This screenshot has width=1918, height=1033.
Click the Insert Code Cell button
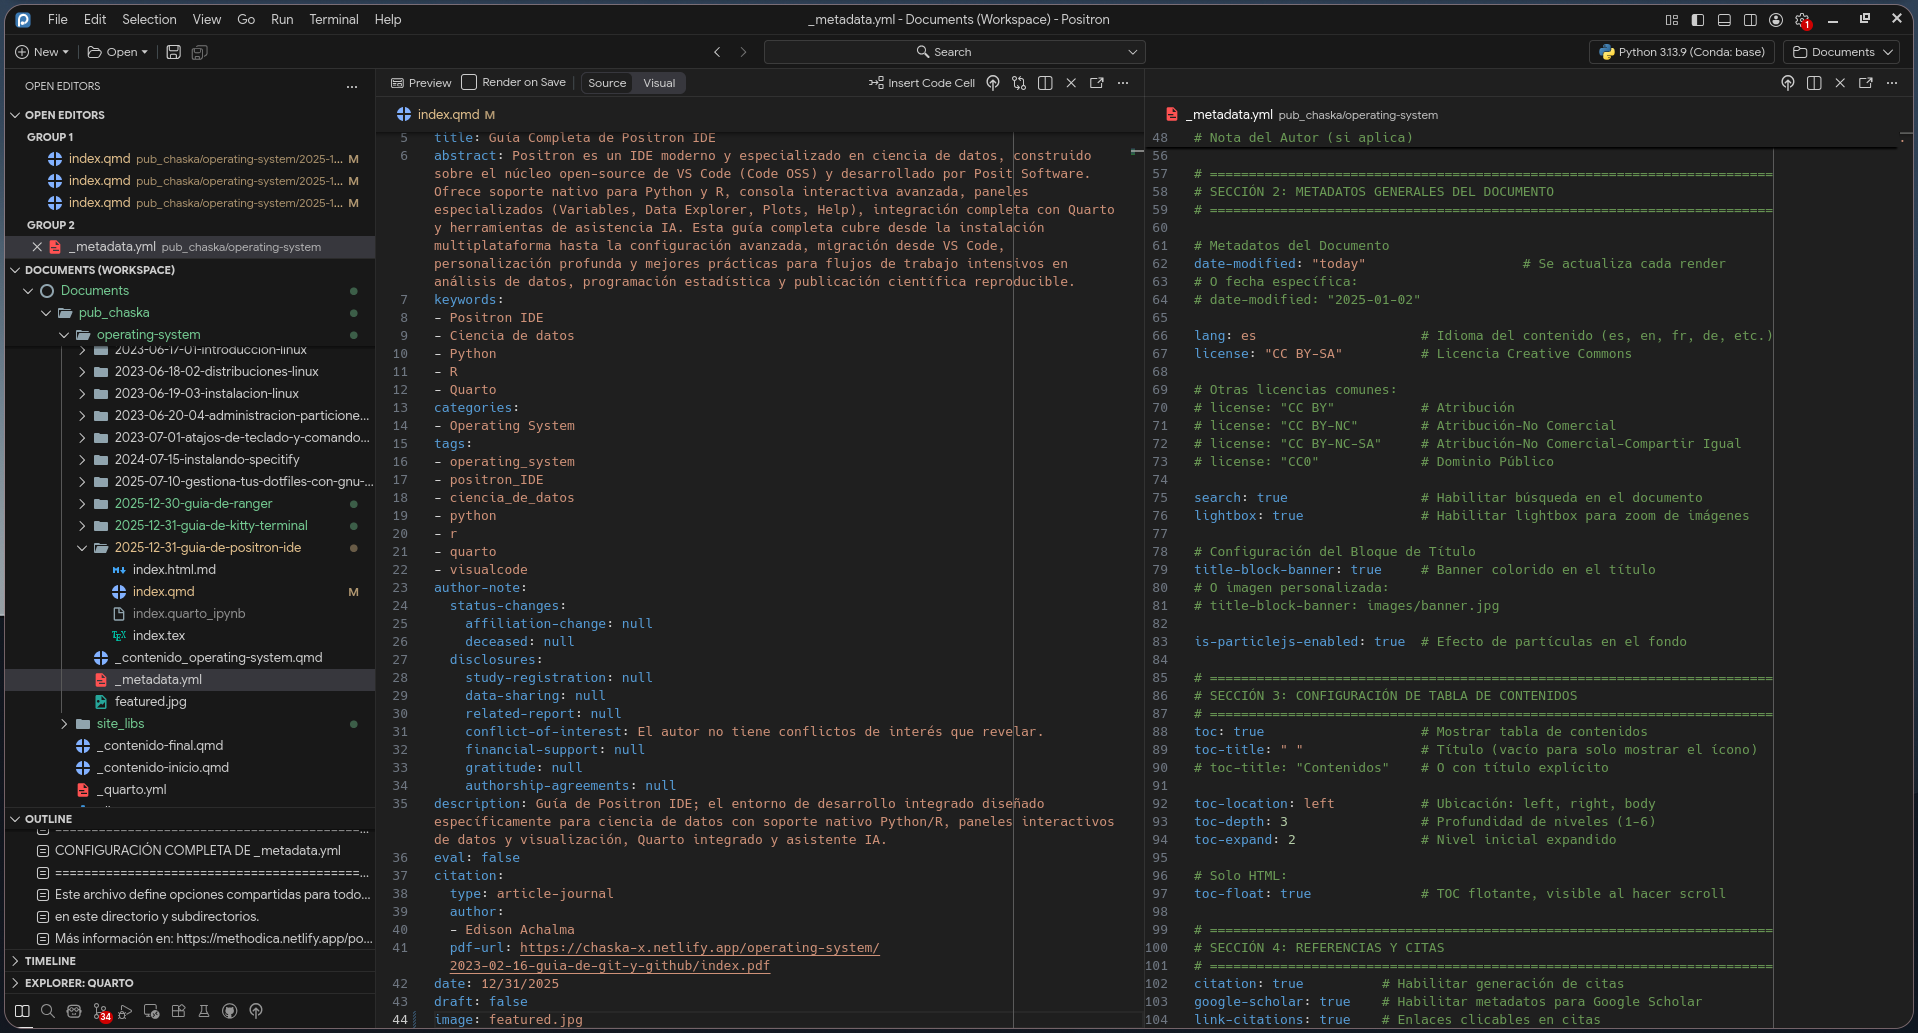click(x=921, y=83)
